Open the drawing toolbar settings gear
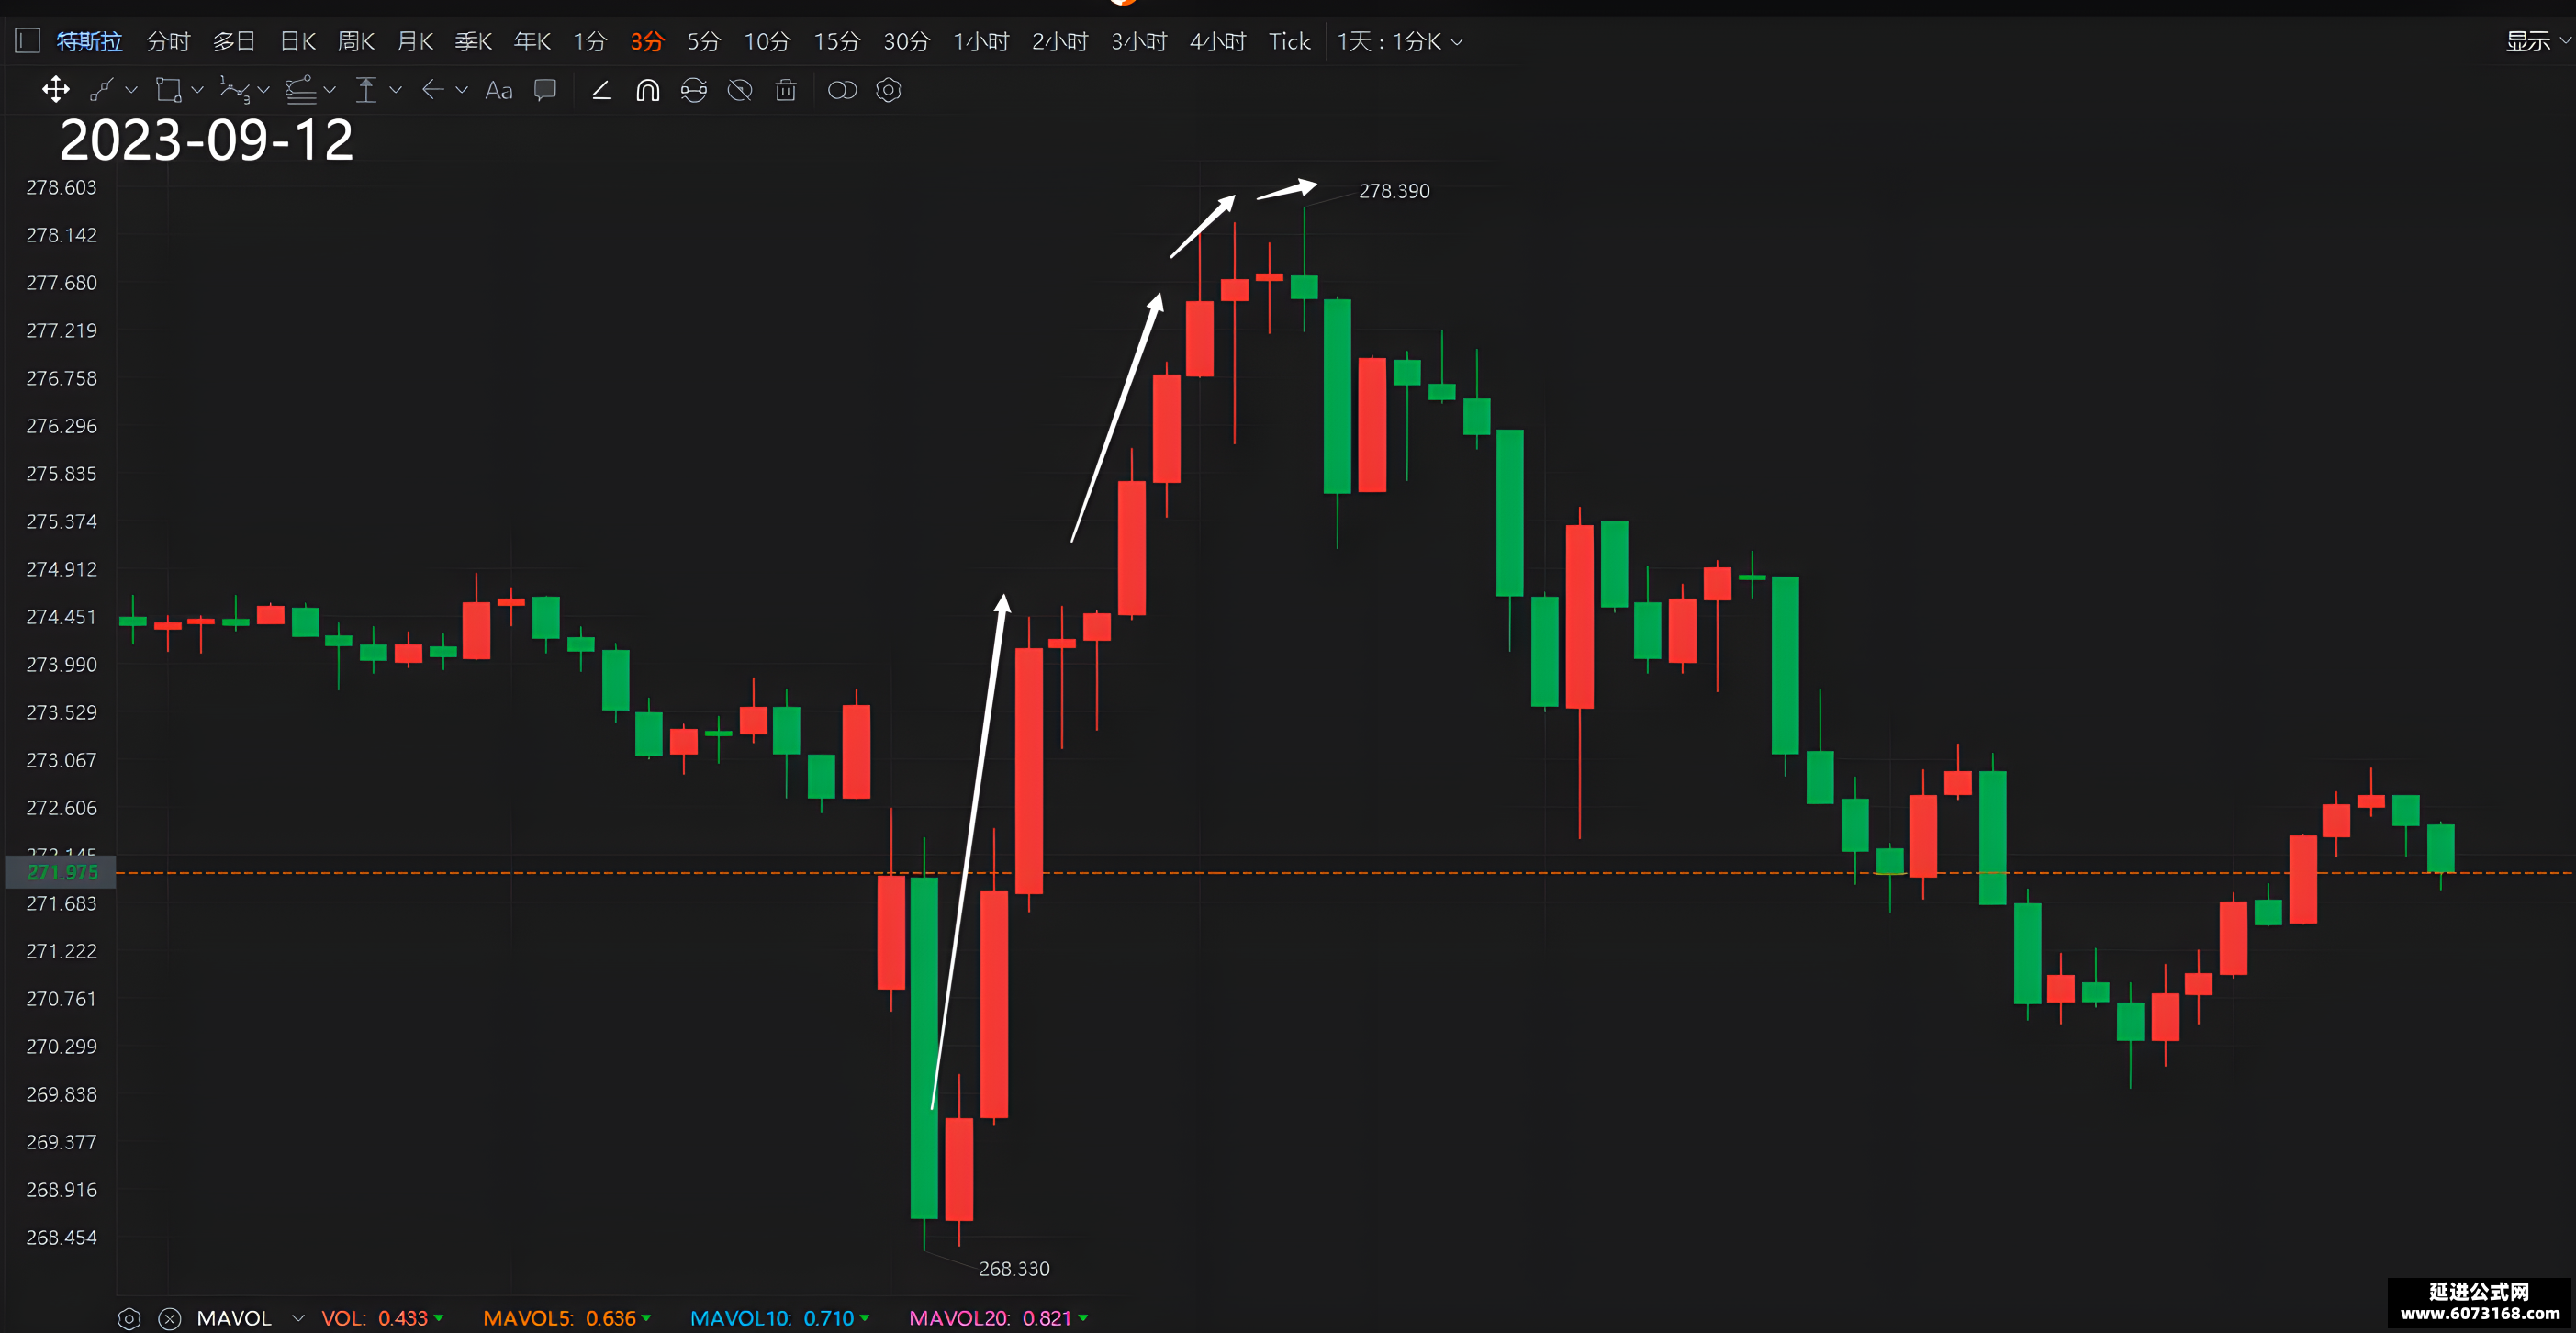The height and width of the screenshot is (1333, 2576). tap(888, 90)
